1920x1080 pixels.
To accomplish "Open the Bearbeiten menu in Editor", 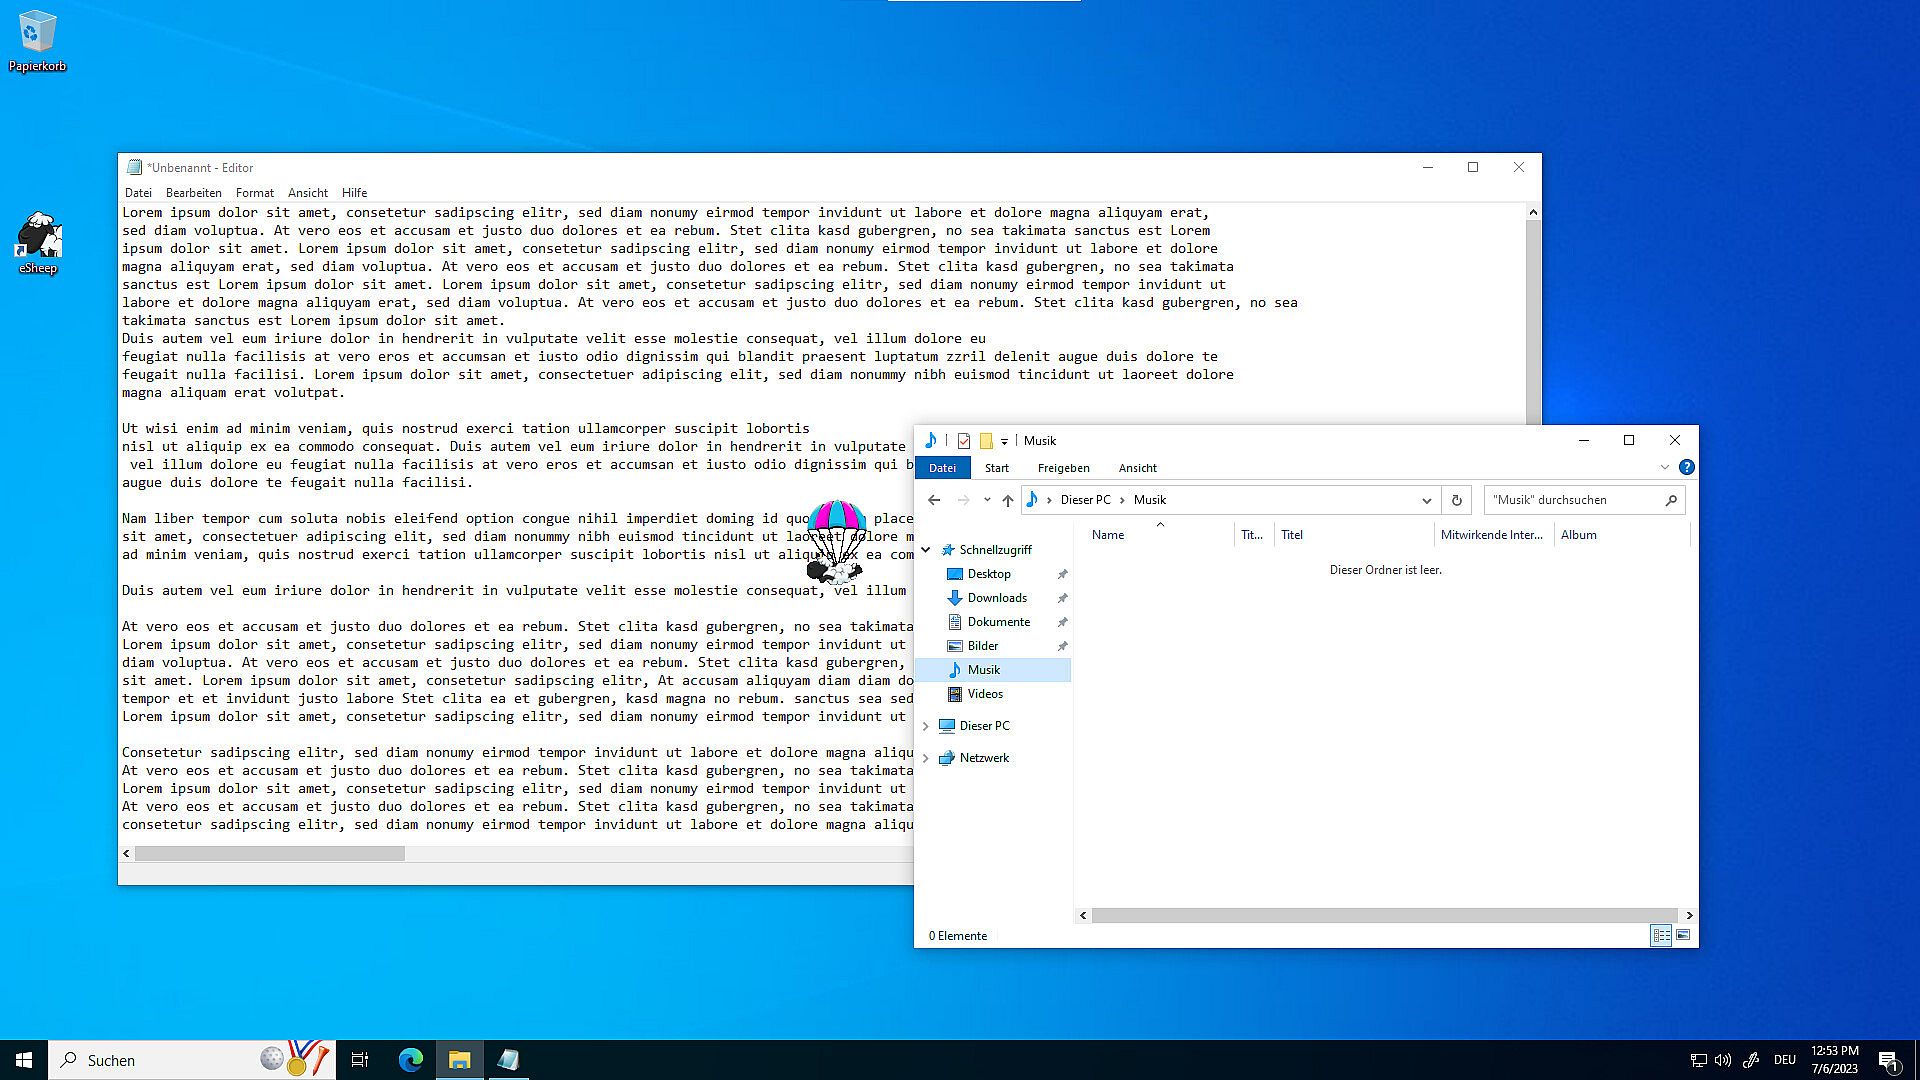I will point(193,193).
